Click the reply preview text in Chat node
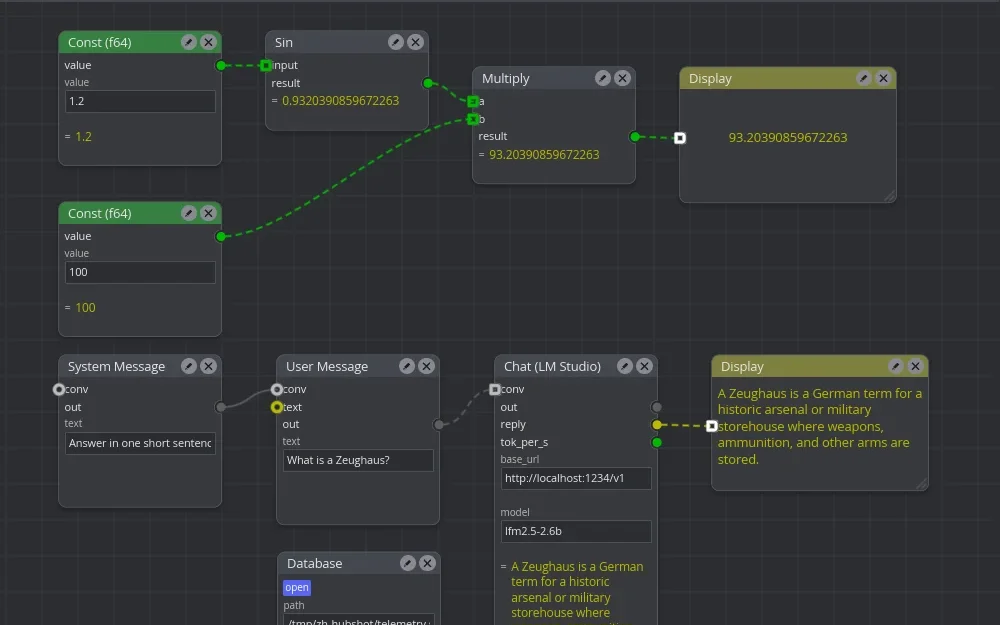The width and height of the screenshot is (1000, 625). (x=577, y=592)
